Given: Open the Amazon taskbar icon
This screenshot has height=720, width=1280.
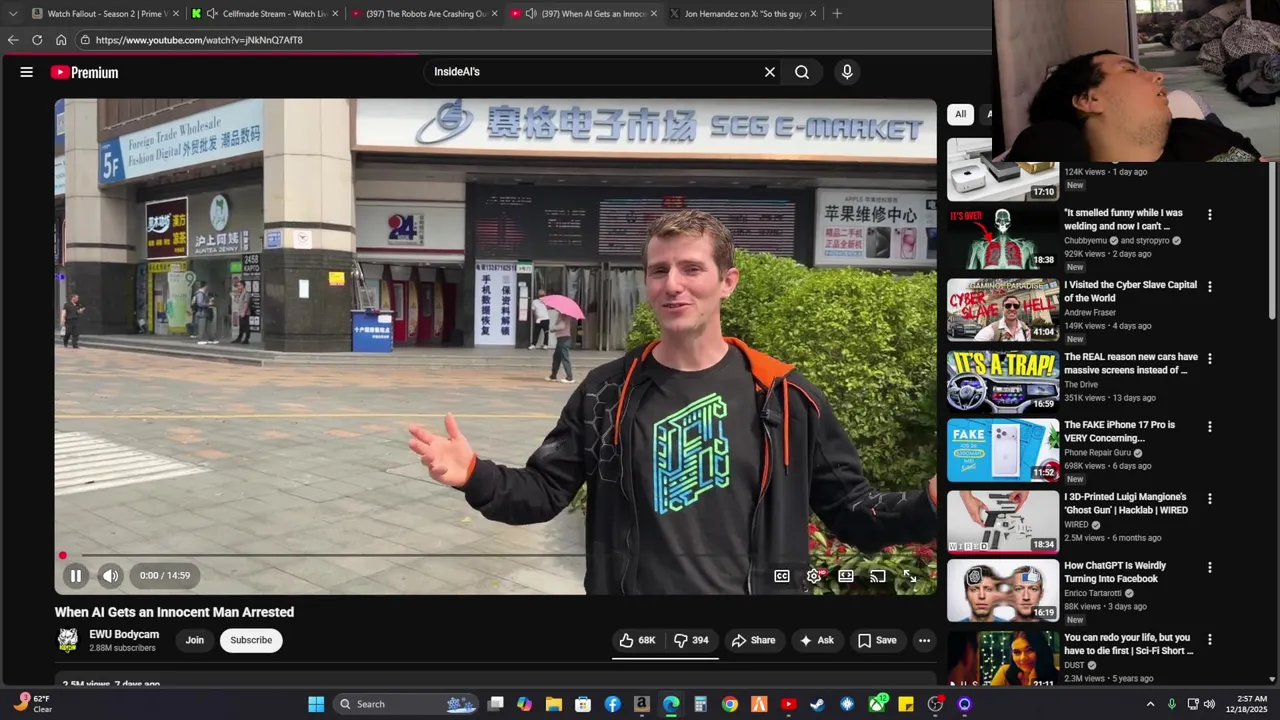Looking at the screenshot, I should [x=642, y=704].
